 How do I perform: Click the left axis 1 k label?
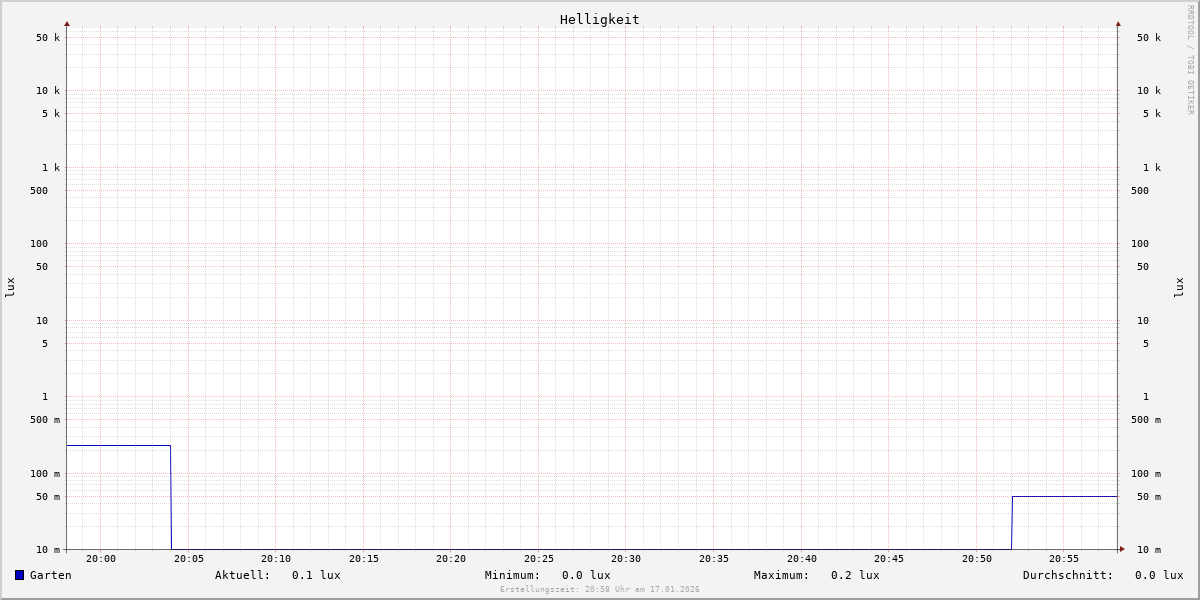51,168
